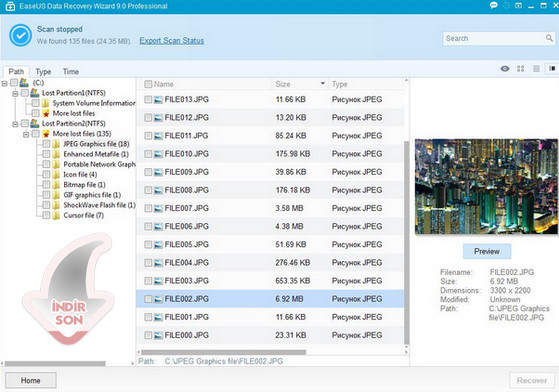Click image icon next to FILE007.JPG
The width and height of the screenshot is (559, 392).
click(x=158, y=208)
